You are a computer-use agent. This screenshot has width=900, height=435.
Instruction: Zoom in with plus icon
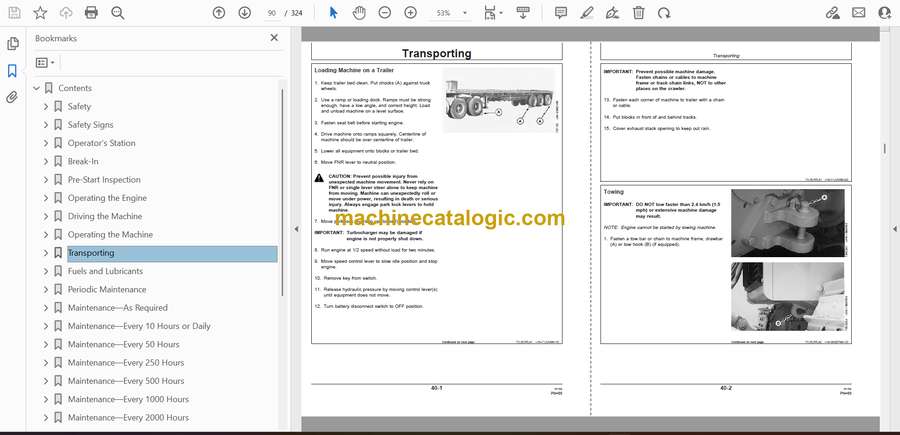pyautogui.click(x=410, y=13)
